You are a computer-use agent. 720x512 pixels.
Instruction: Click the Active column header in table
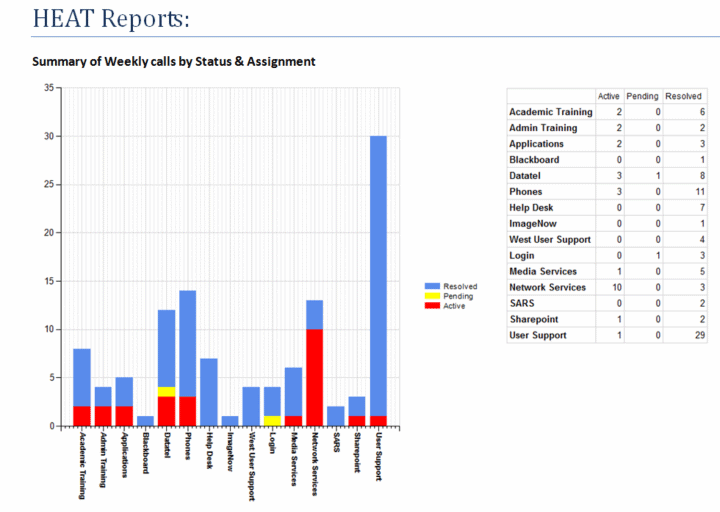[x=608, y=96]
